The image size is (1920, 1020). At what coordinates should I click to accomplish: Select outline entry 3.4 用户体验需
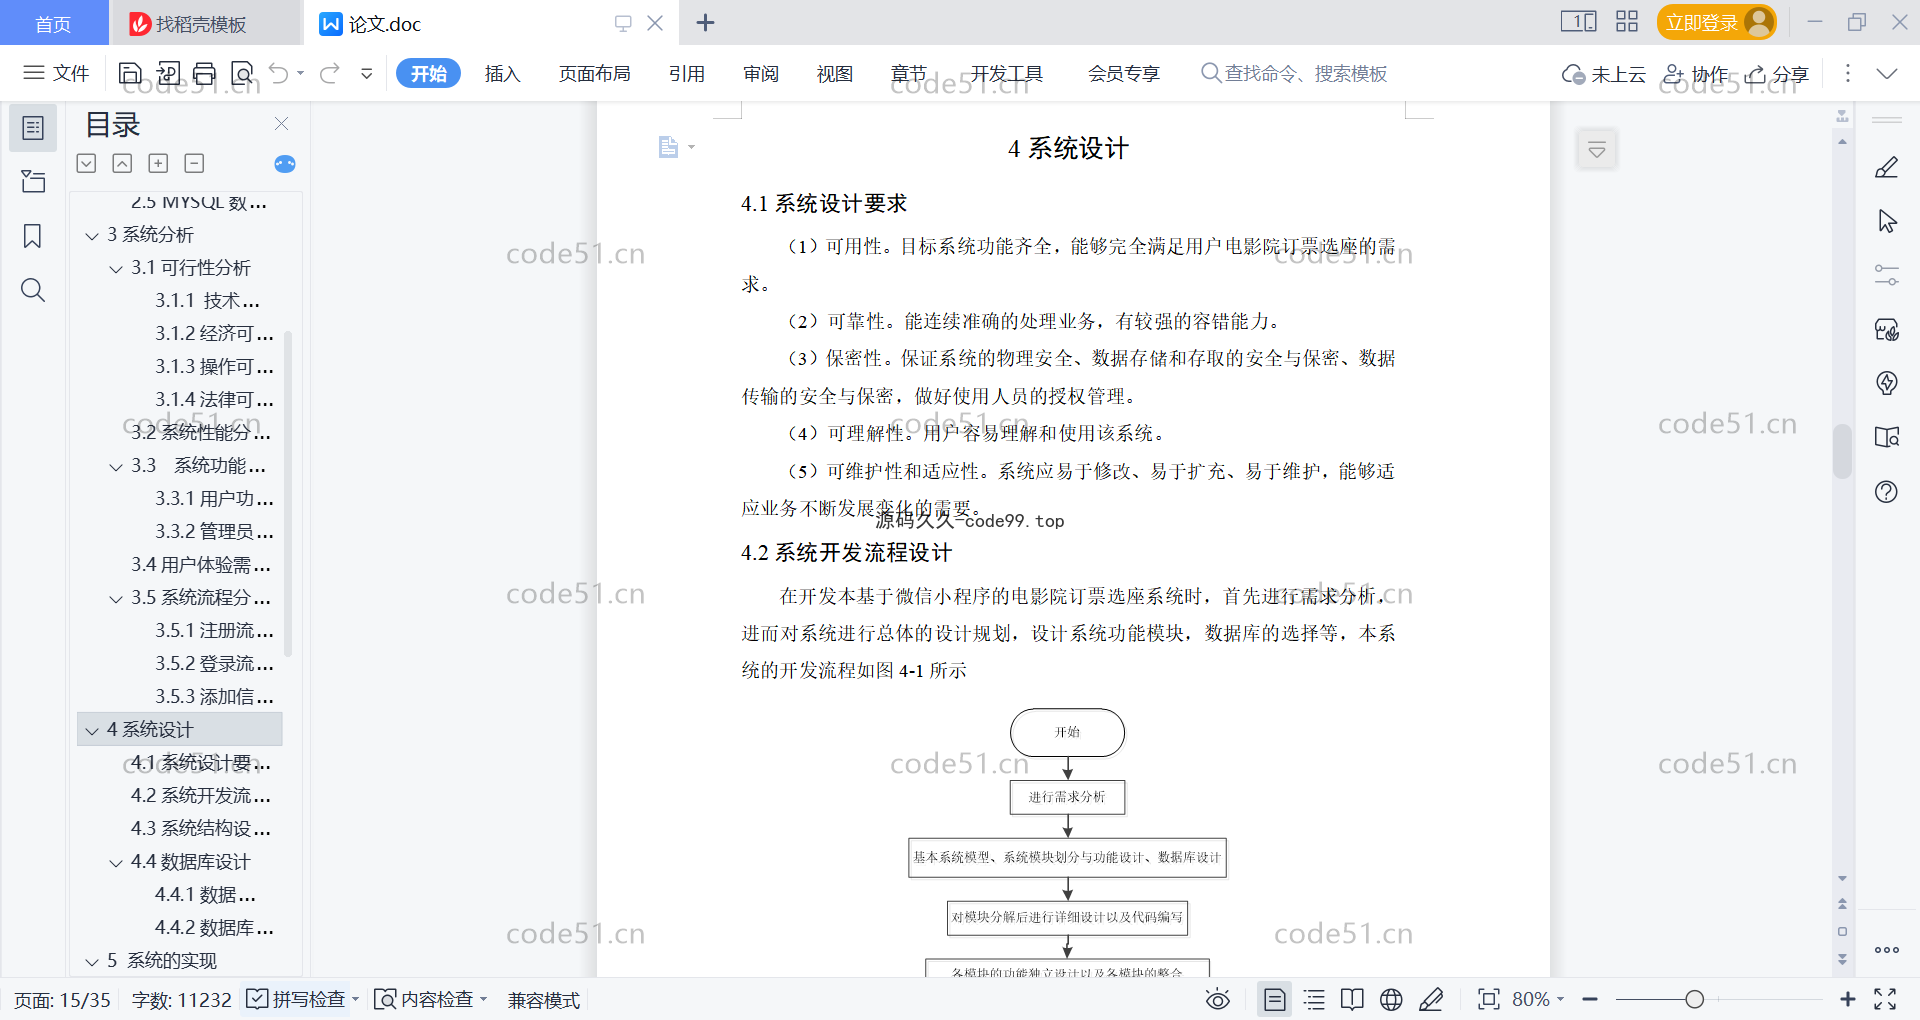[x=200, y=565]
